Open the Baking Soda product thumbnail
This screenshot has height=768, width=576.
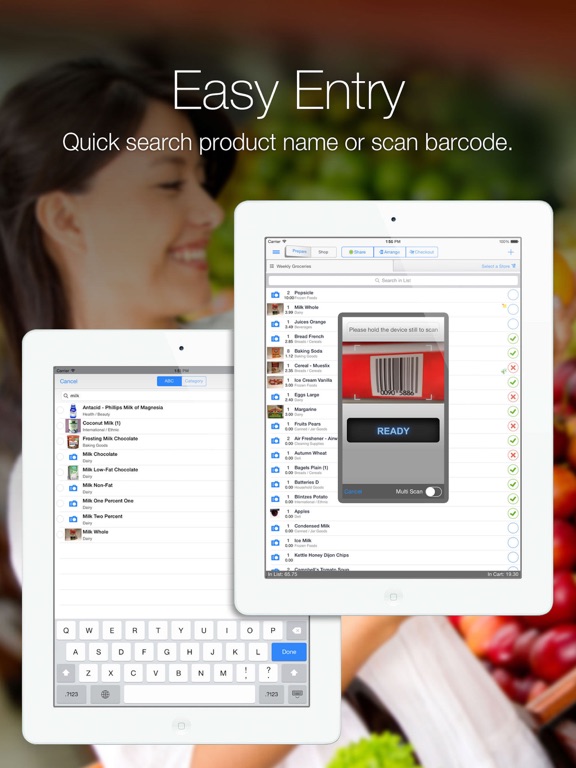(275, 353)
